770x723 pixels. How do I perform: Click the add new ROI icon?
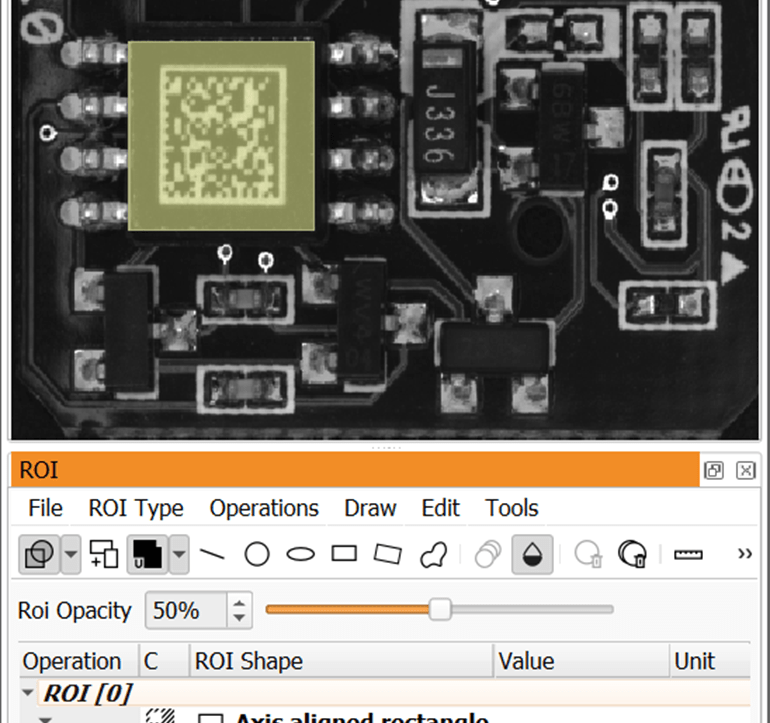tap(104, 554)
